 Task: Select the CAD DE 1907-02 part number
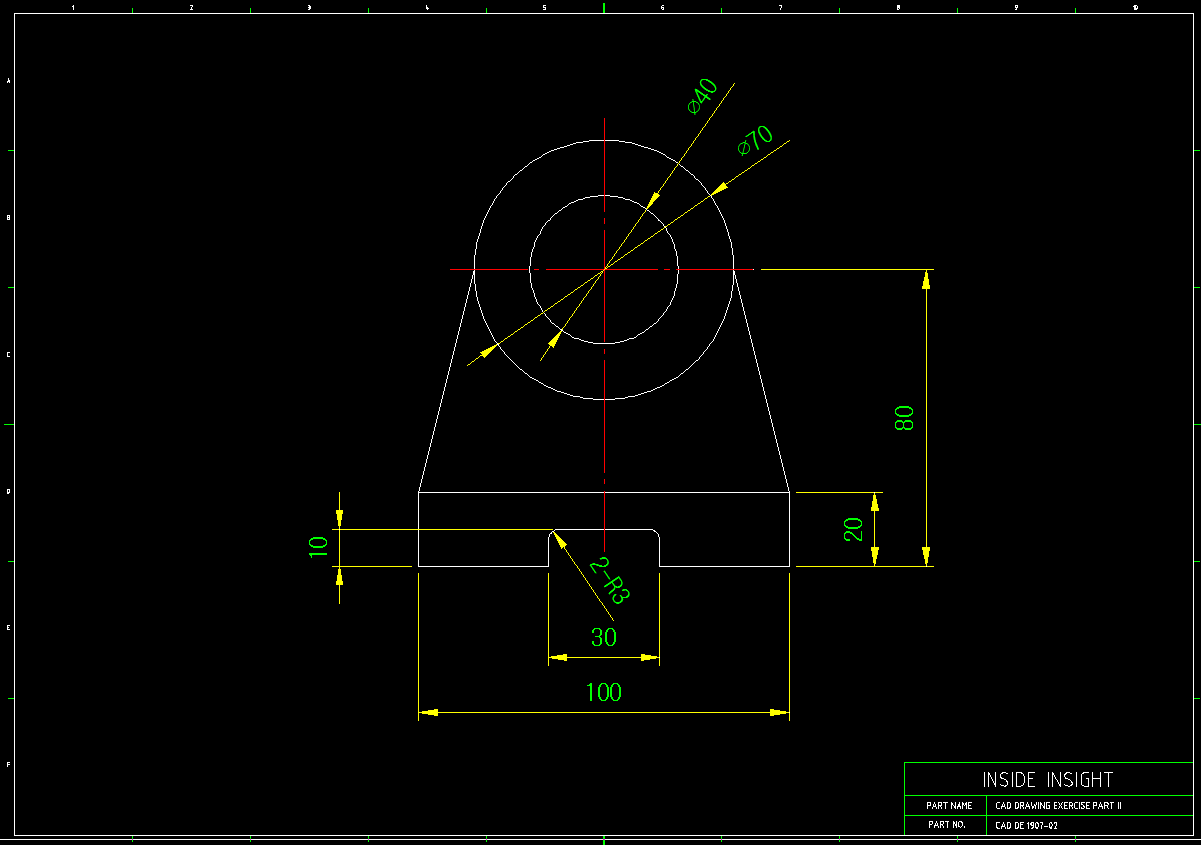(1025, 825)
